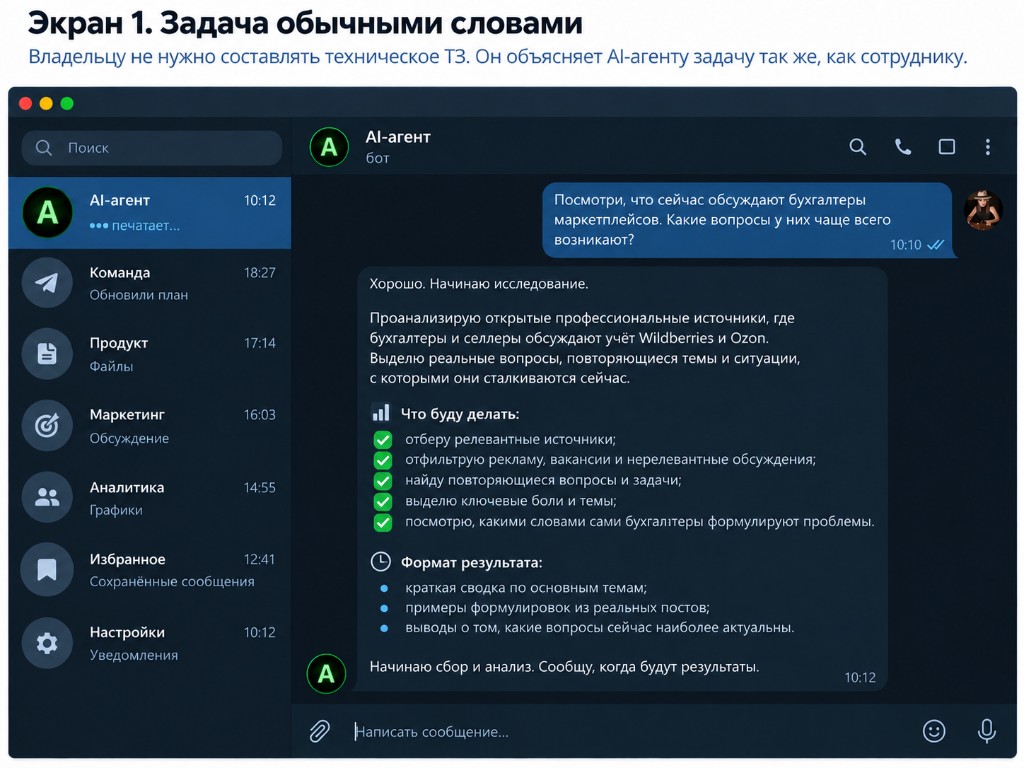Click checkmark beside отфильтрую рекламу, вакансии
This screenshot has width=1024, height=768.
click(x=383, y=460)
